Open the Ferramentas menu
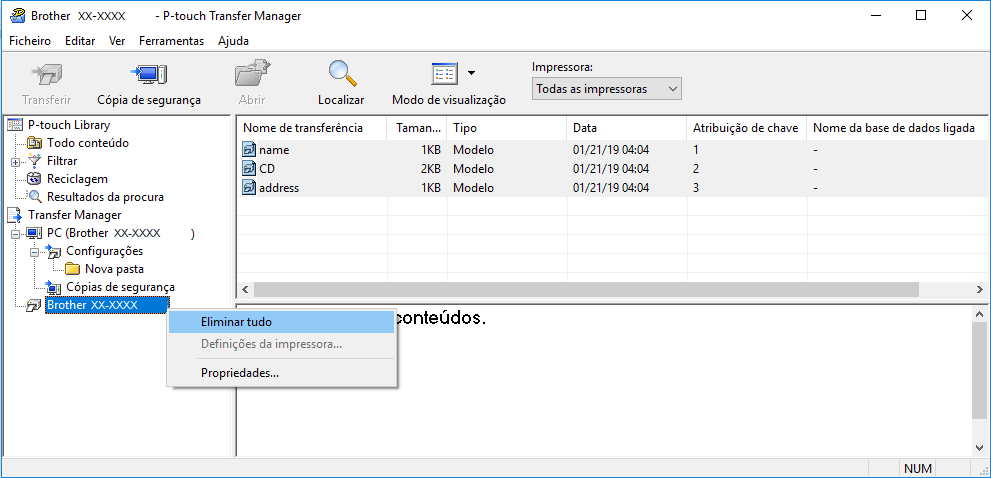 [x=171, y=41]
